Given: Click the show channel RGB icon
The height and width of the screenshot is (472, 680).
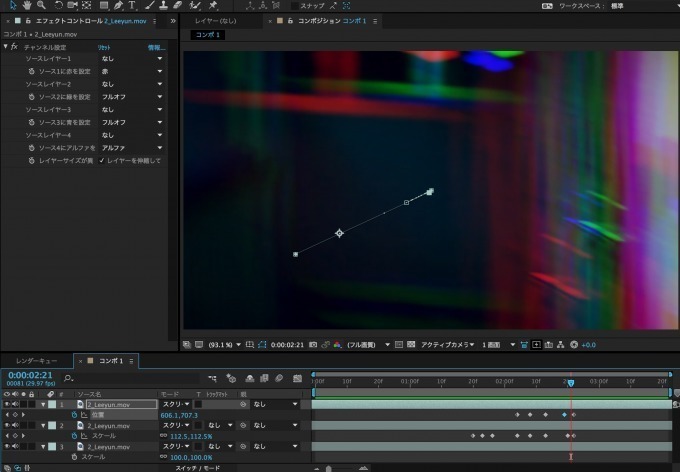Looking at the screenshot, I should pyautogui.click(x=337, y=345).
